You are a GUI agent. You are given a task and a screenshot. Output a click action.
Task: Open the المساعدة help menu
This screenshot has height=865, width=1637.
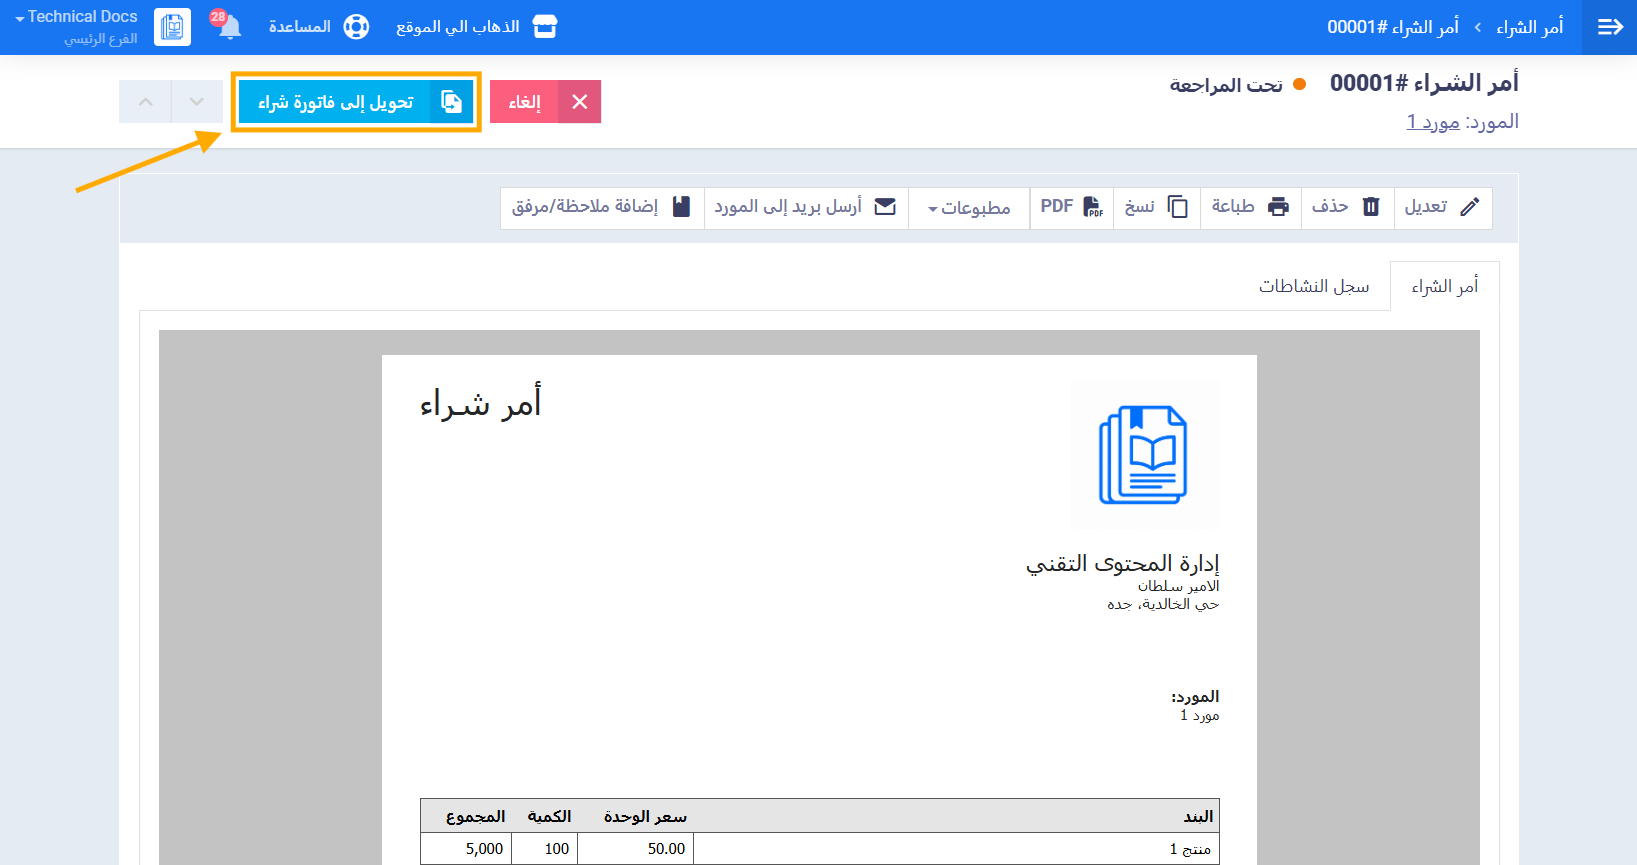(x=319, y=27)
